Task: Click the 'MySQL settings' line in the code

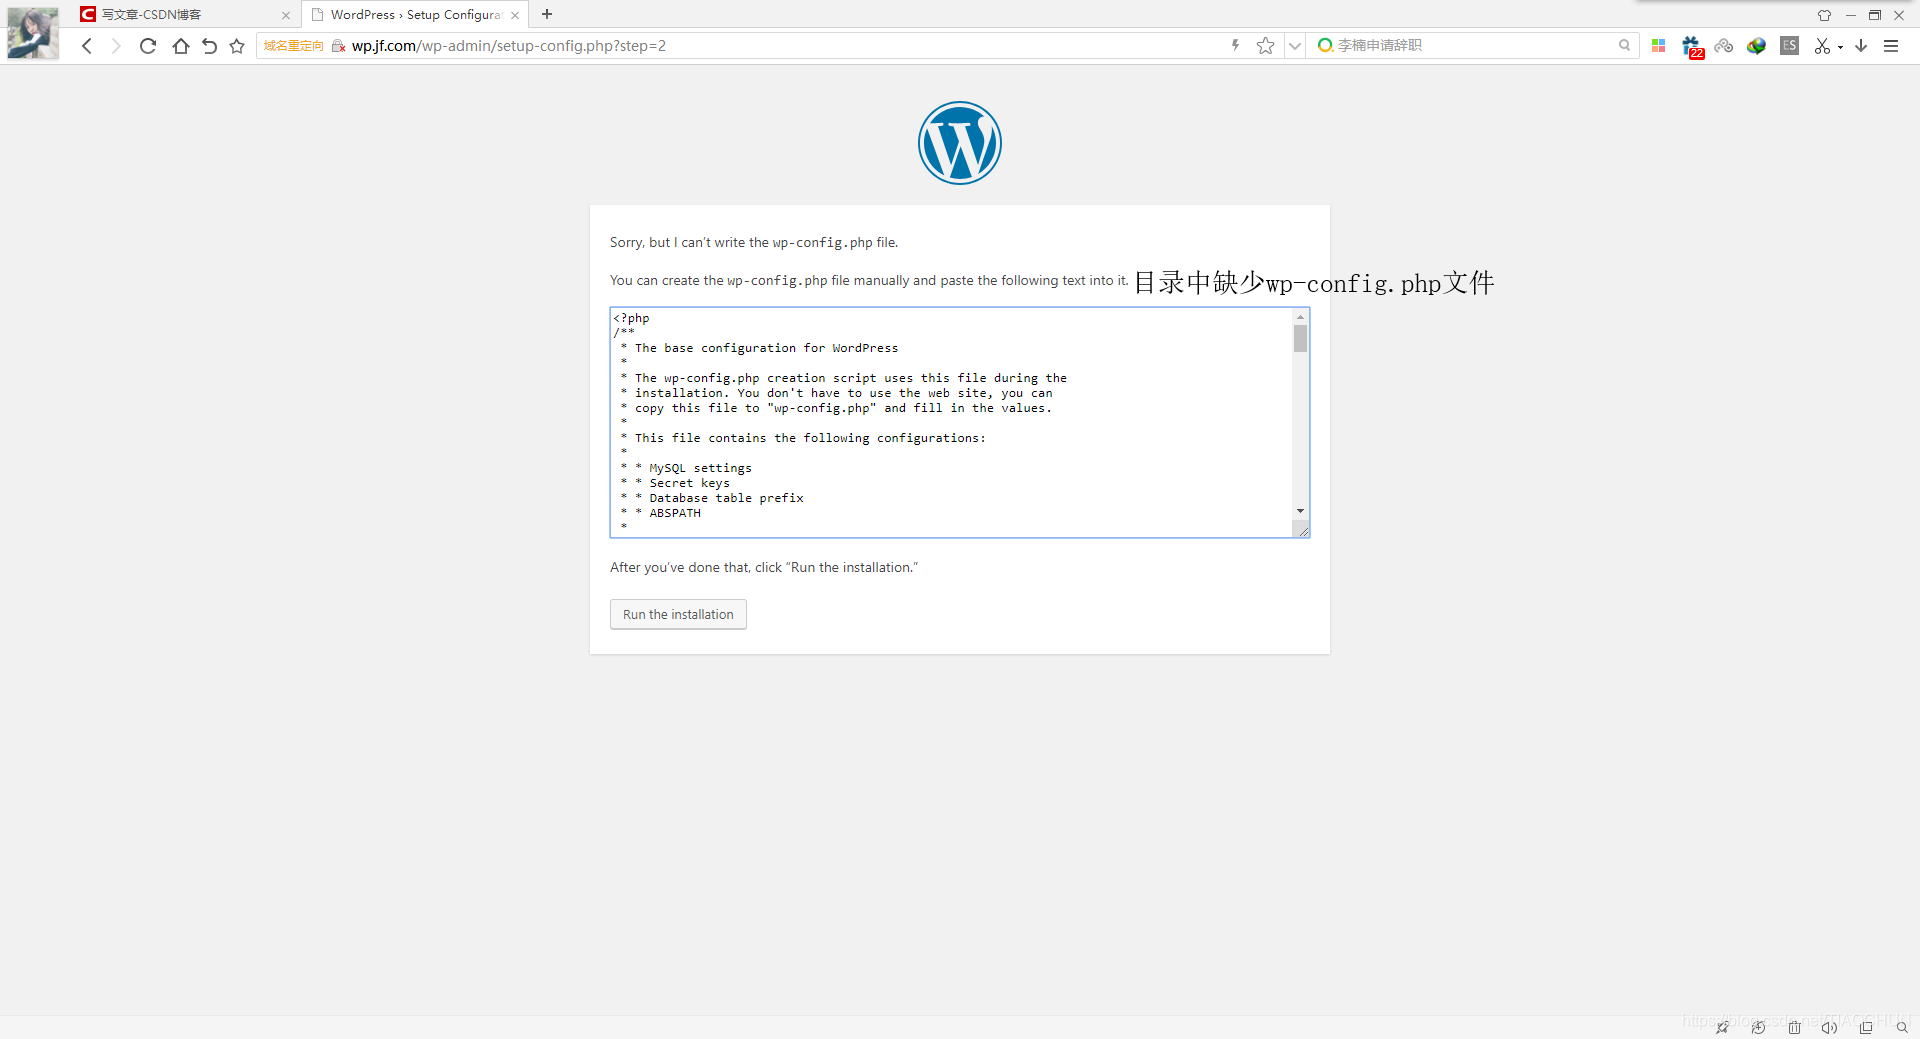Action: coord(700,468)
